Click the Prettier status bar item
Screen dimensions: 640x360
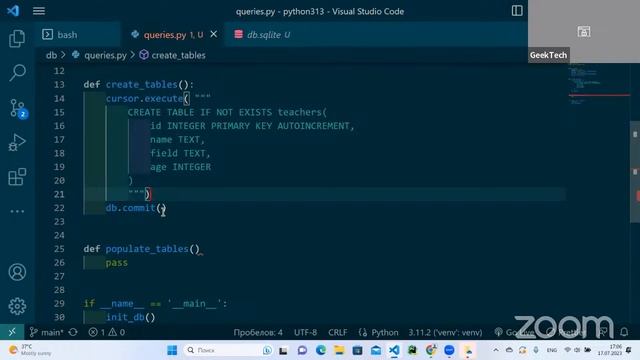(567, 332)
